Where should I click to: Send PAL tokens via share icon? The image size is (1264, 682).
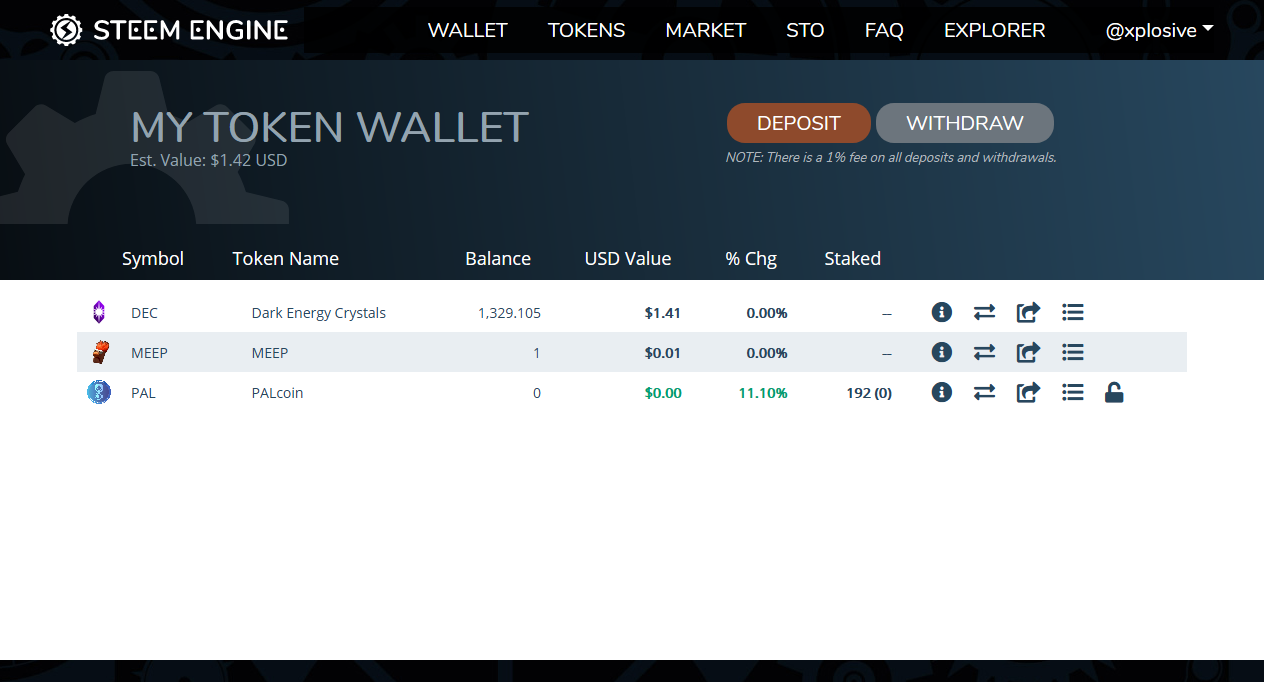coord(1028,392)
